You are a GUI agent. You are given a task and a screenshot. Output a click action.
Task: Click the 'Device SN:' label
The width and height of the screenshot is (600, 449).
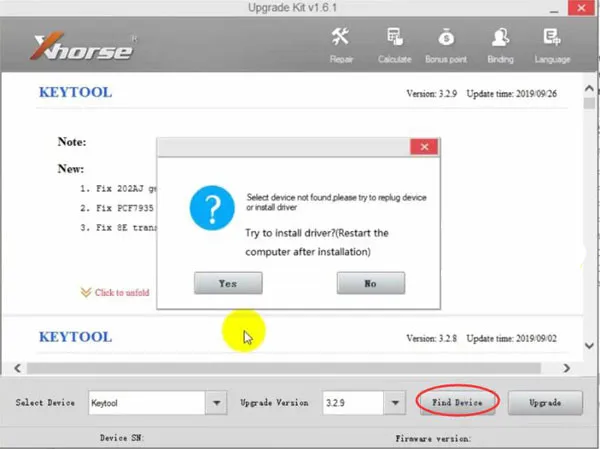point(122,438)
